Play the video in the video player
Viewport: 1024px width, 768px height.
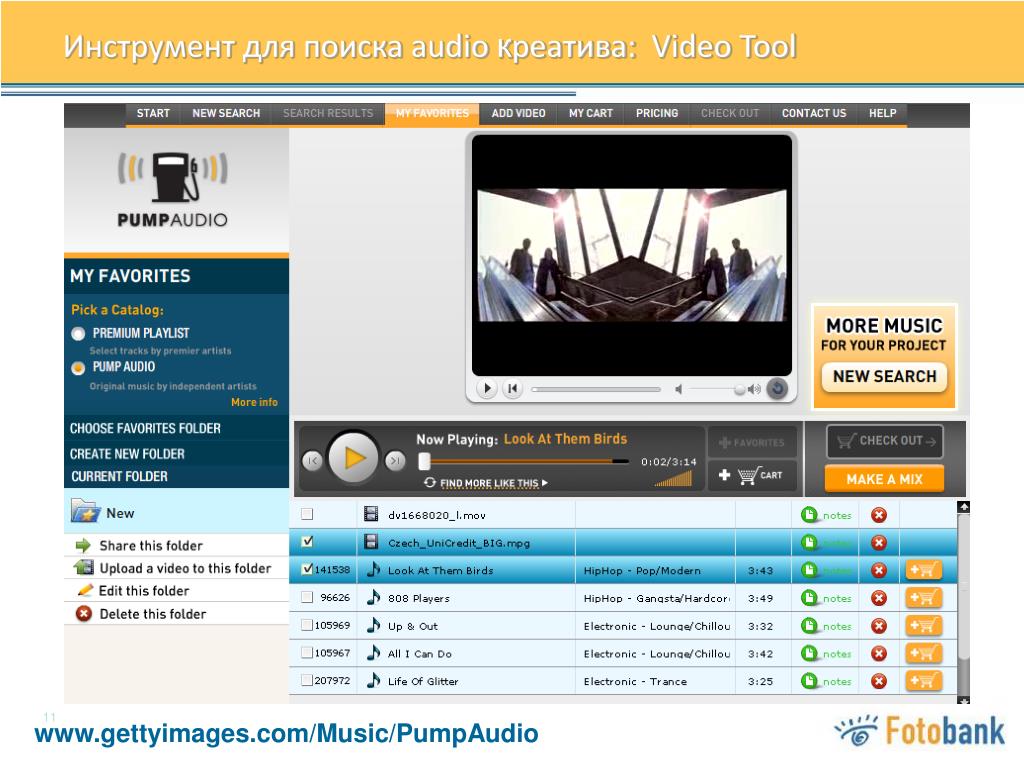click(x=487, y=389)
